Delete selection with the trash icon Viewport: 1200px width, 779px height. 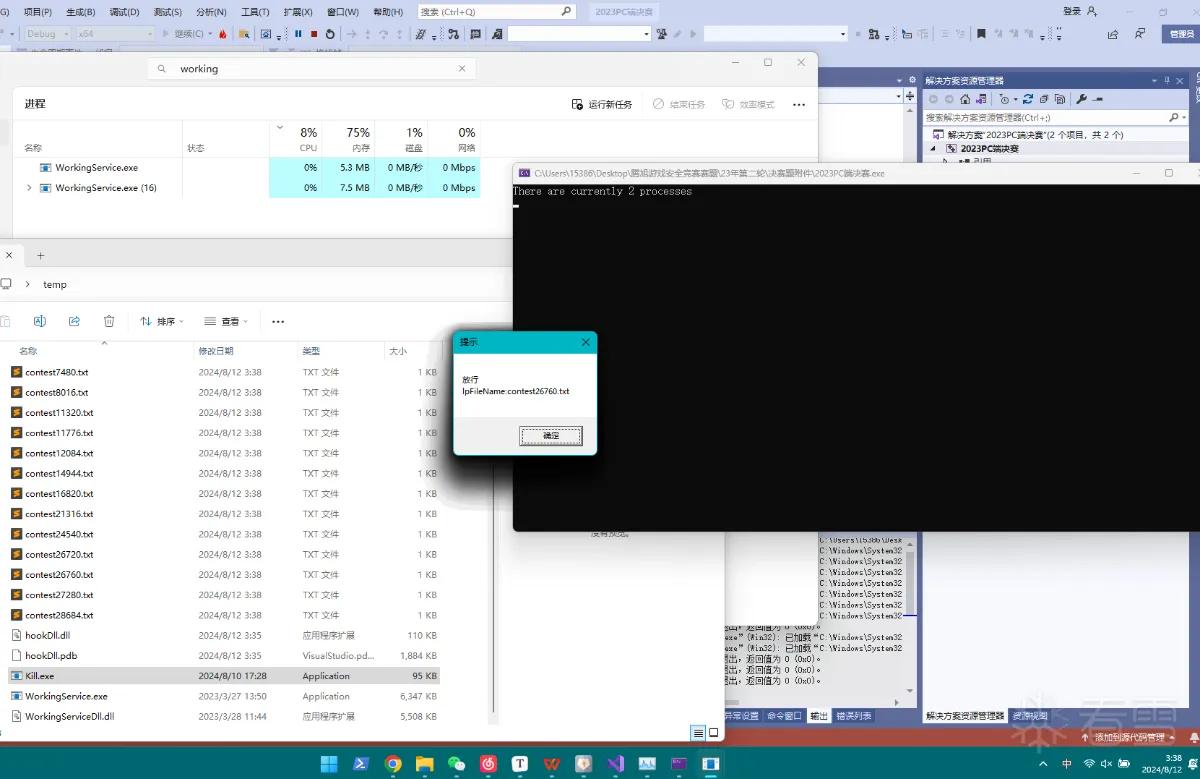point(109,321)
